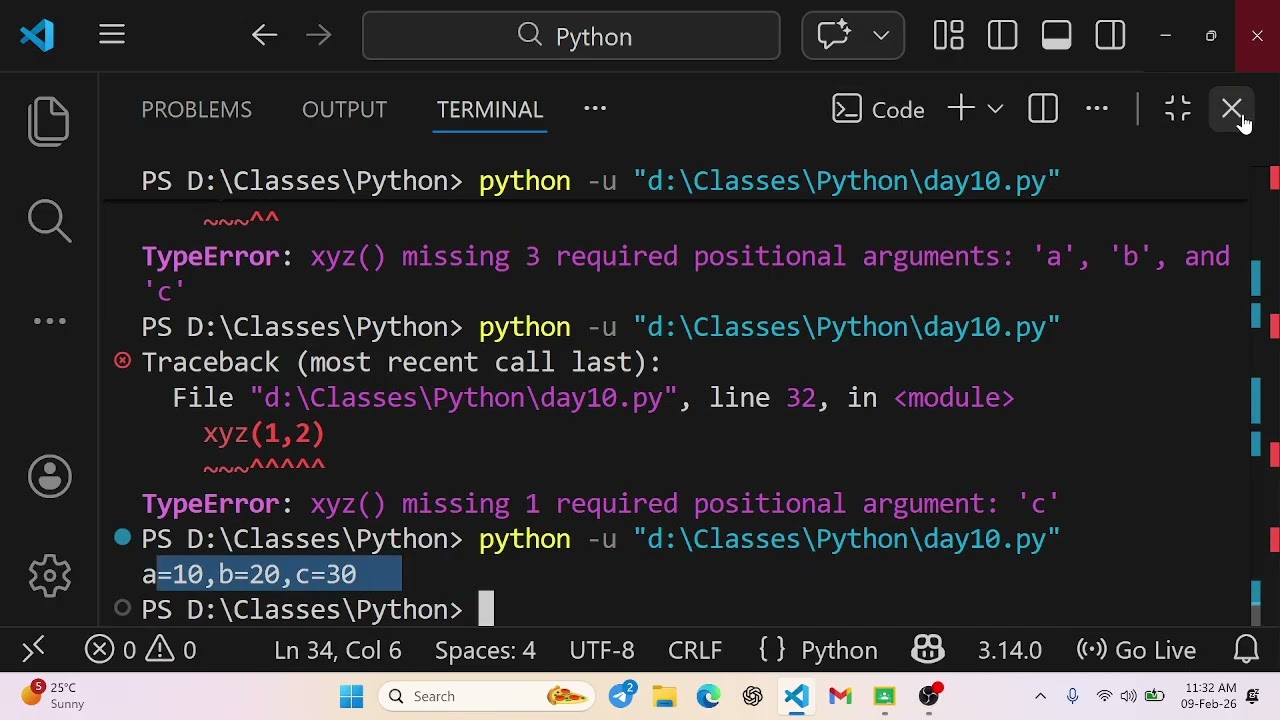The height and width of the screenshot is (720, 1280).
Task: Change indentation via Spaces: 4
Action: point(485,650)
